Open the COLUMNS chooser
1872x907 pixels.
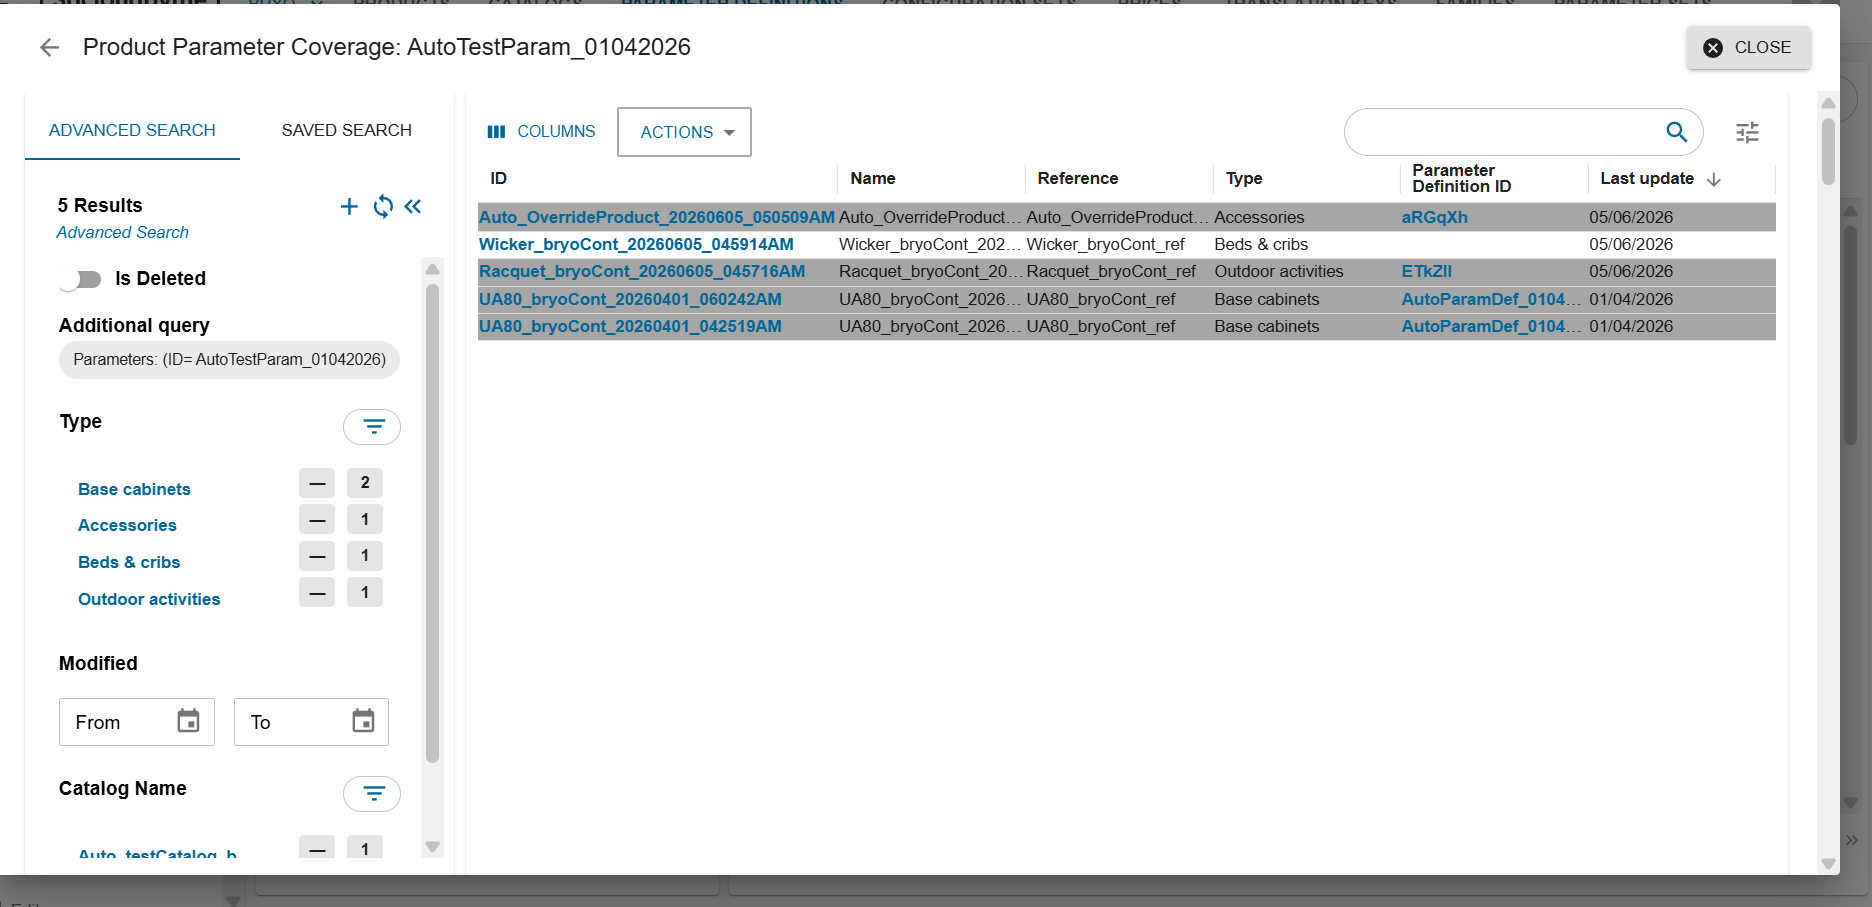pyautogui.click(x=541, y=132)
